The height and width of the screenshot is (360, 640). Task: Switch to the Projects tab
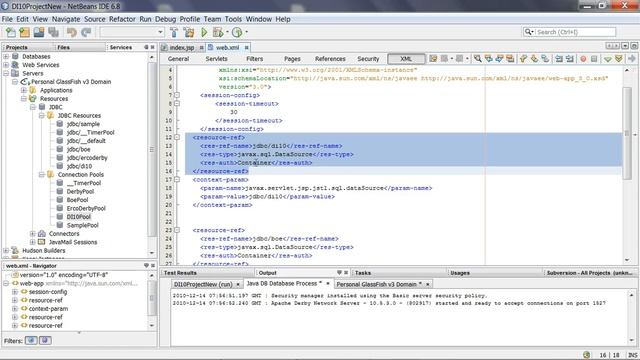pos(16,47)
